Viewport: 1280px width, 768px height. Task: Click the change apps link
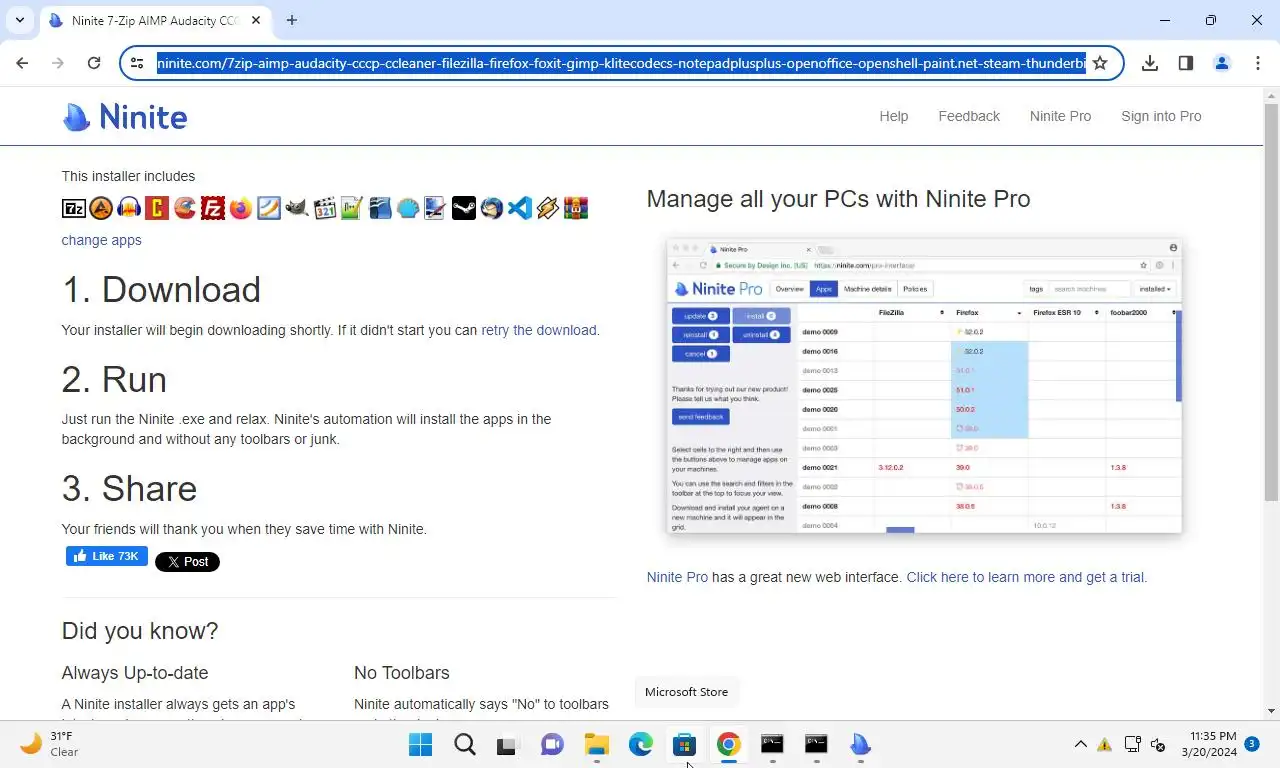[x=102, y=240]
